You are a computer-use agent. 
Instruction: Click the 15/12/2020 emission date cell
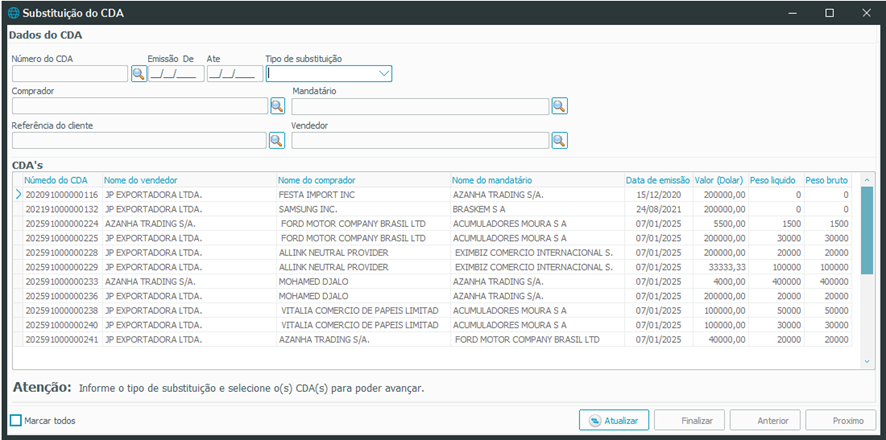point(658,194)
